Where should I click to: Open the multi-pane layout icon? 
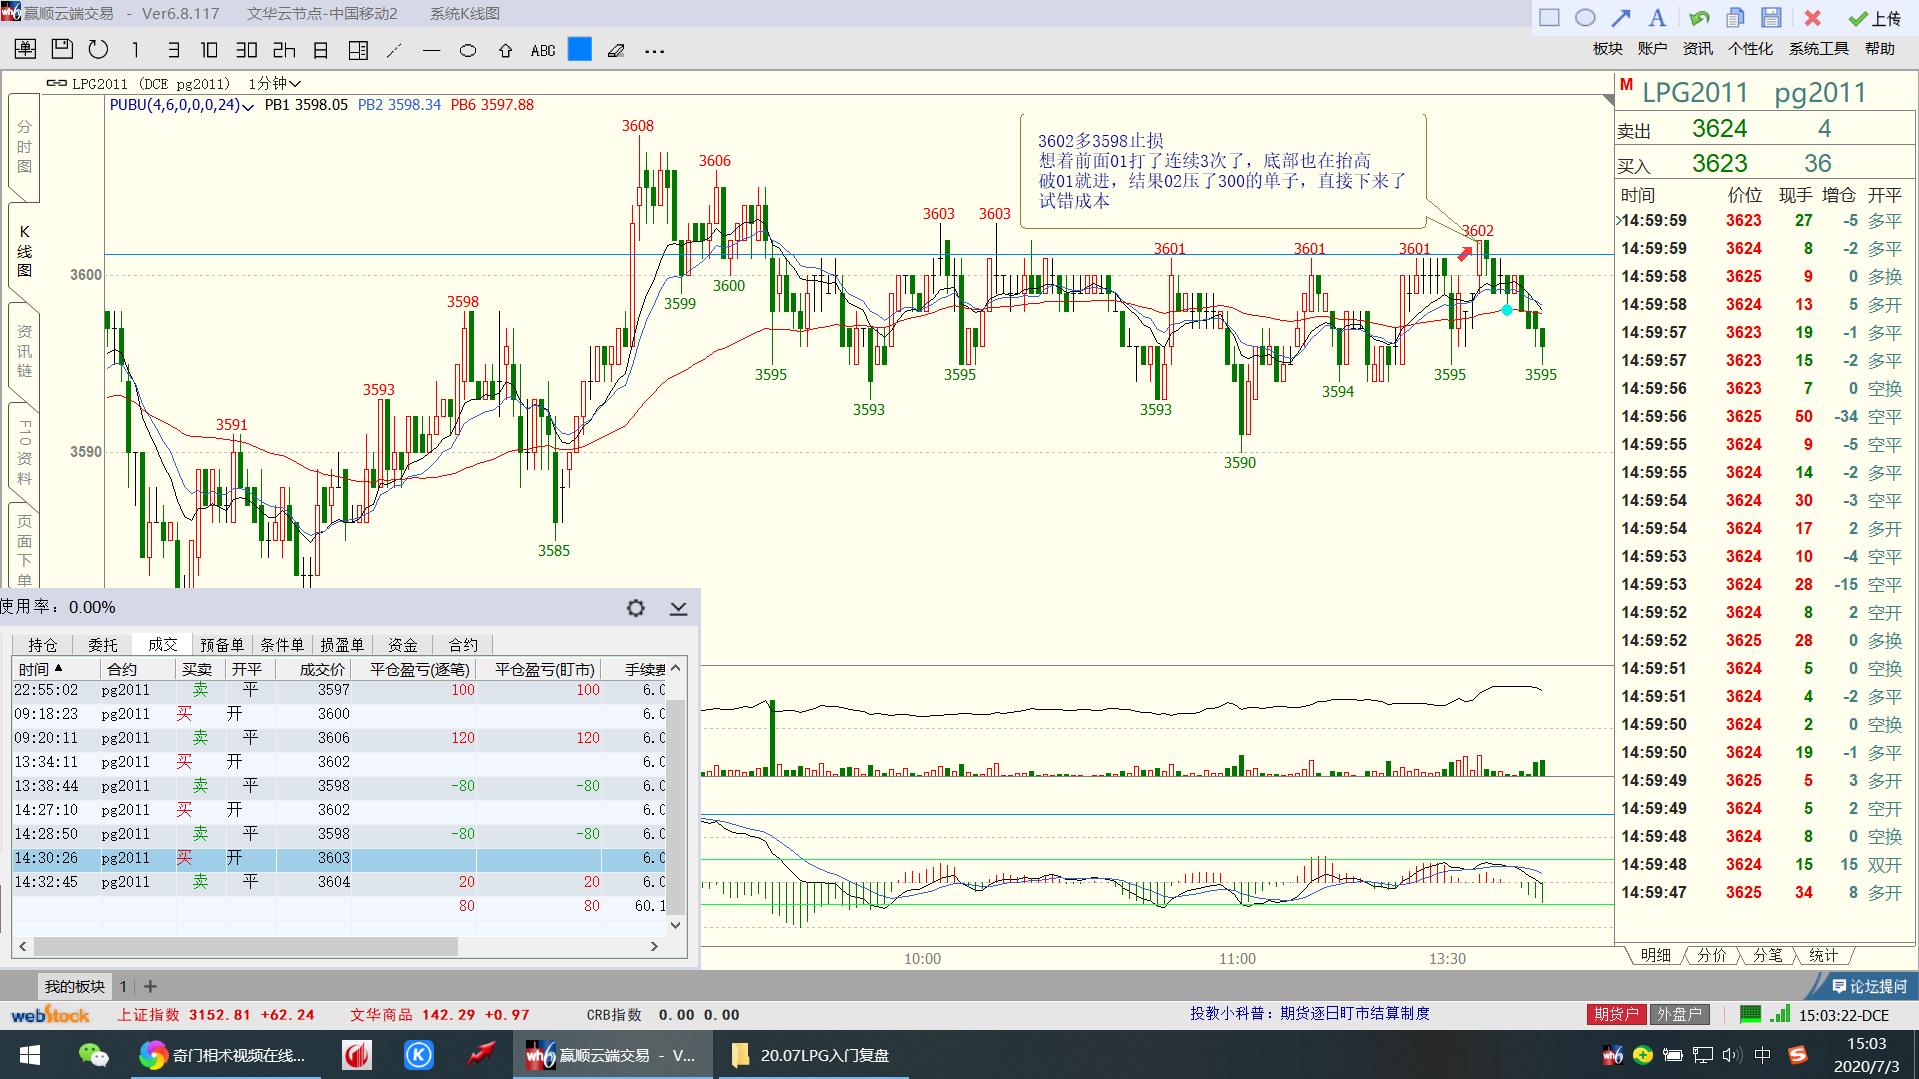(358, 50)
